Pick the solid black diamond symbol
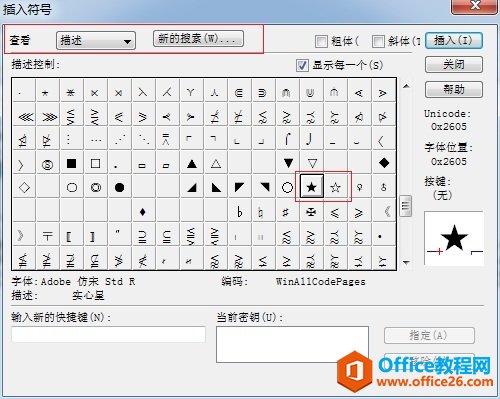 (x=384, y=163)
